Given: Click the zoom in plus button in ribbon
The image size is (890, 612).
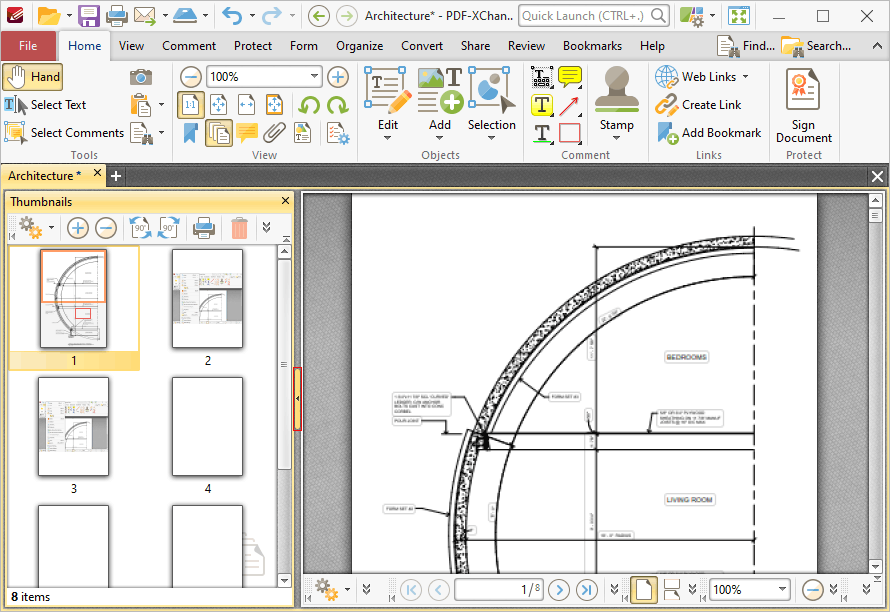Looking at the screenshot, I should point(338,77).
